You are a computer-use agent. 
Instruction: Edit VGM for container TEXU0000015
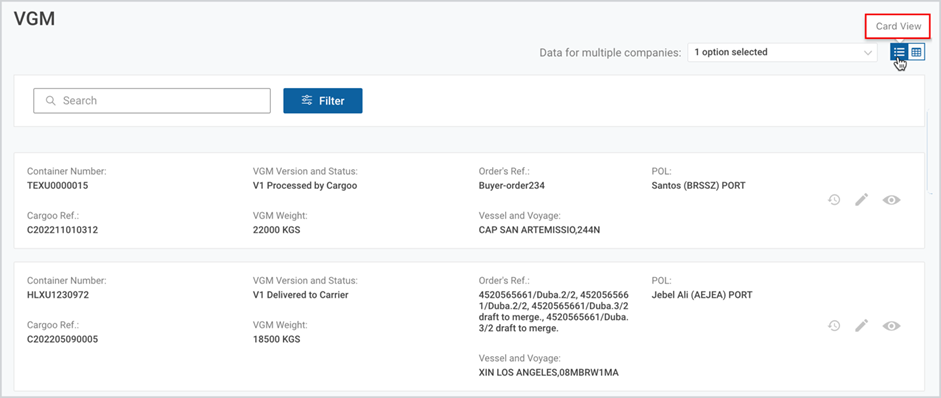point(862,200)
